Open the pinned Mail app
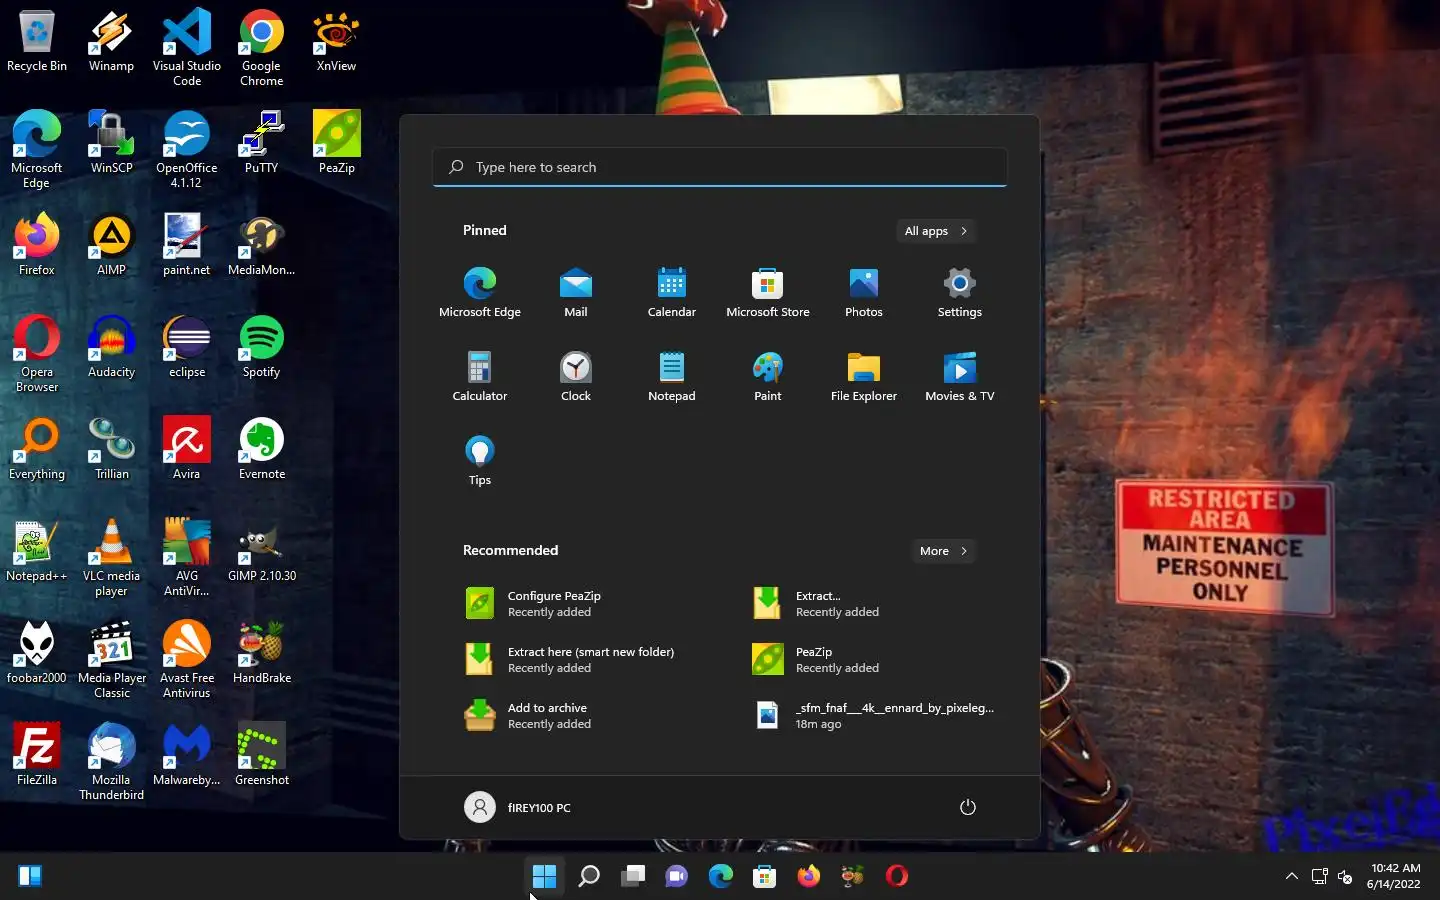Viewport: 1440px width, 900px height. 575,292
